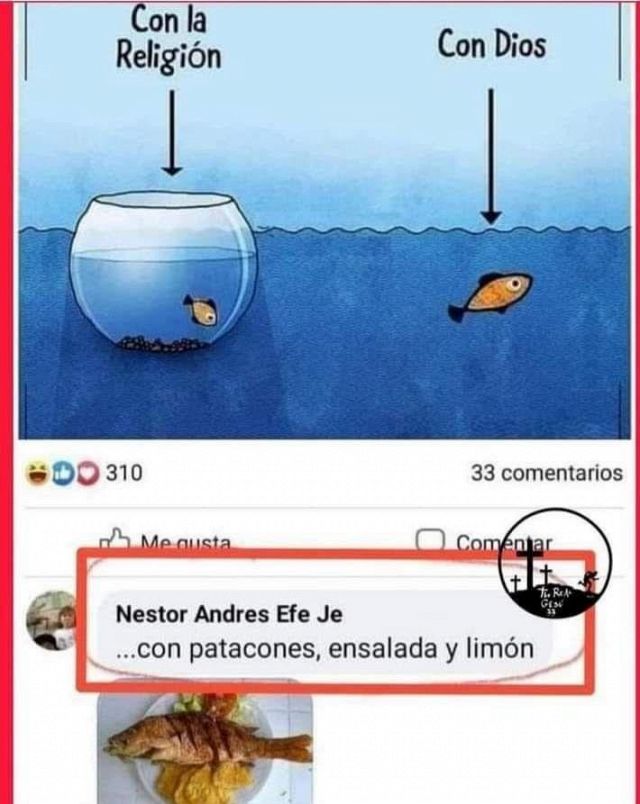640x804 pixels.
Task: Click the laughing reaction emoji
Action: pos(37,473)
